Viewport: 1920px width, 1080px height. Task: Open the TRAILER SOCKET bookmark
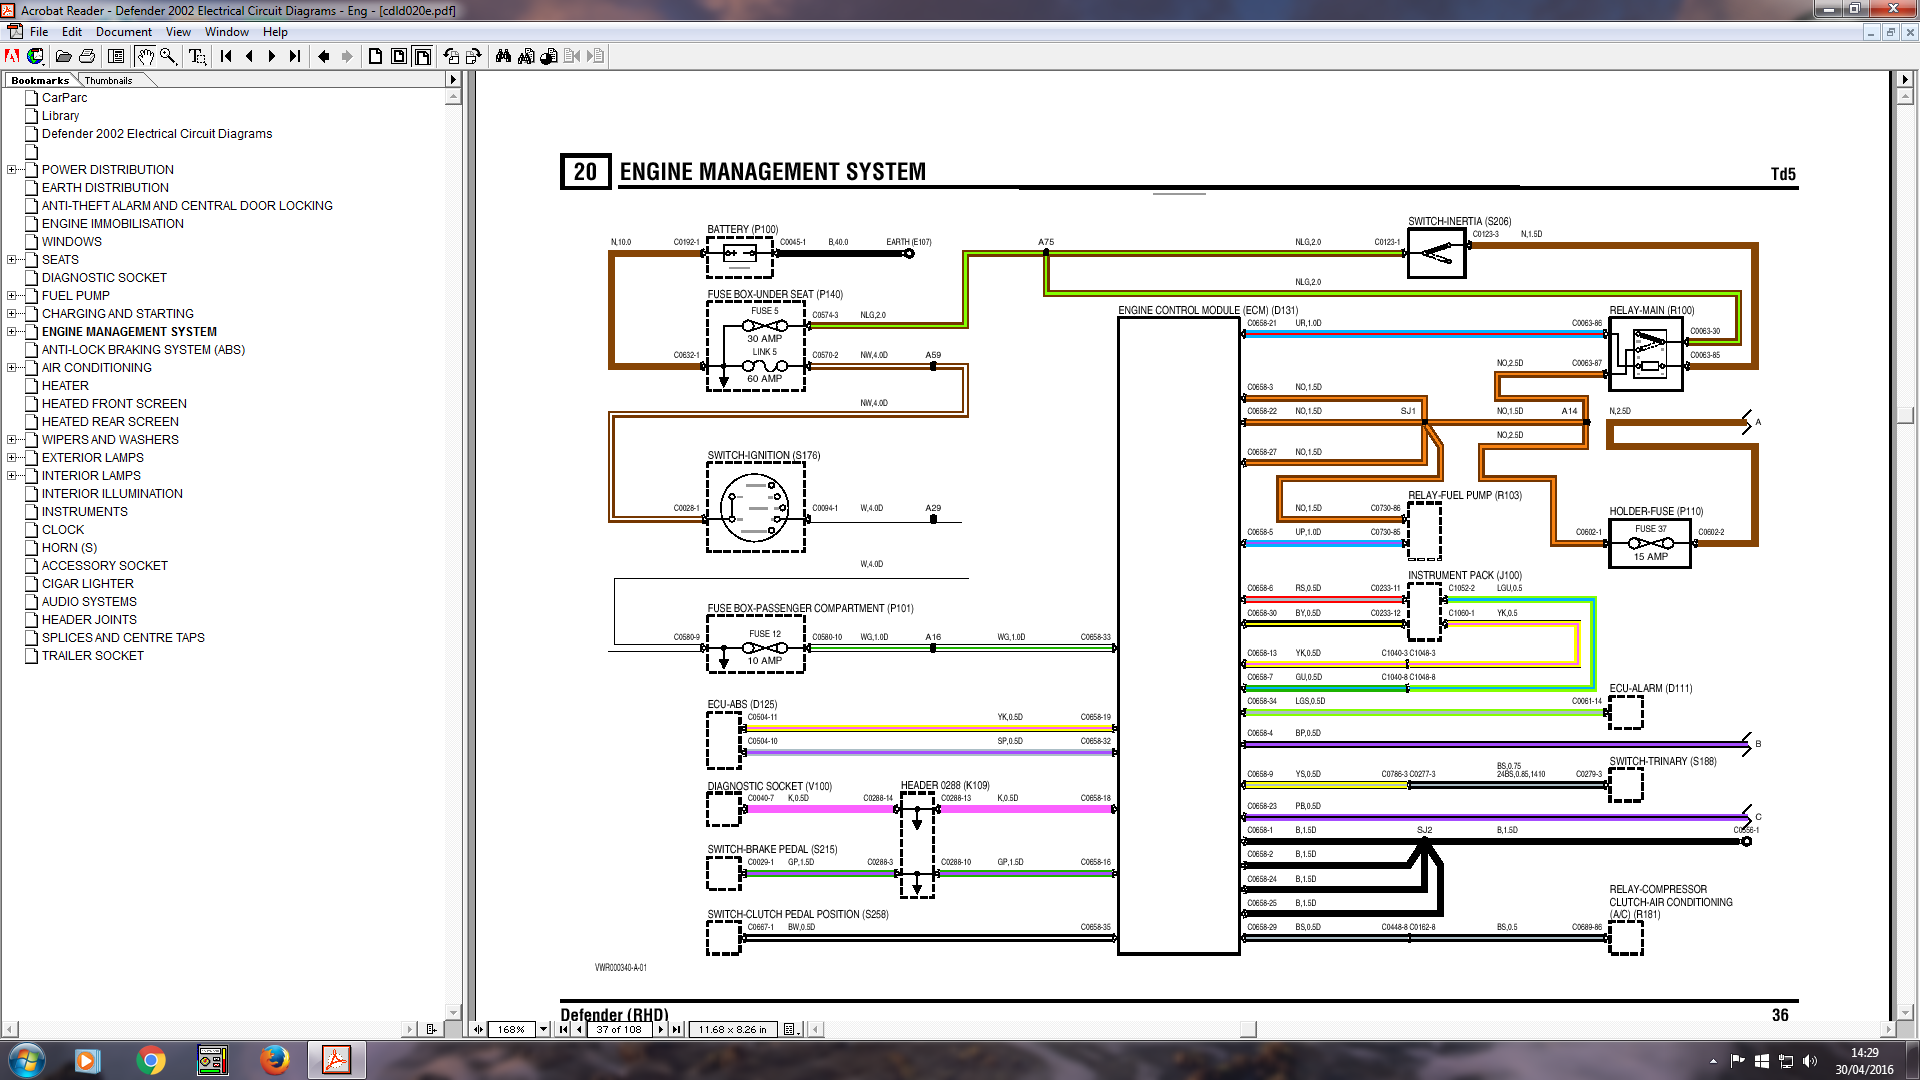click(93, 656)
